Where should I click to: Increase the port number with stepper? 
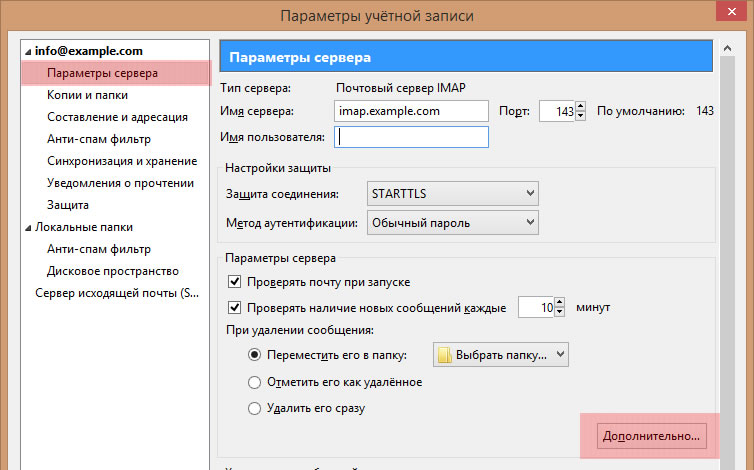pyautogui.click(x=580, y=106)
